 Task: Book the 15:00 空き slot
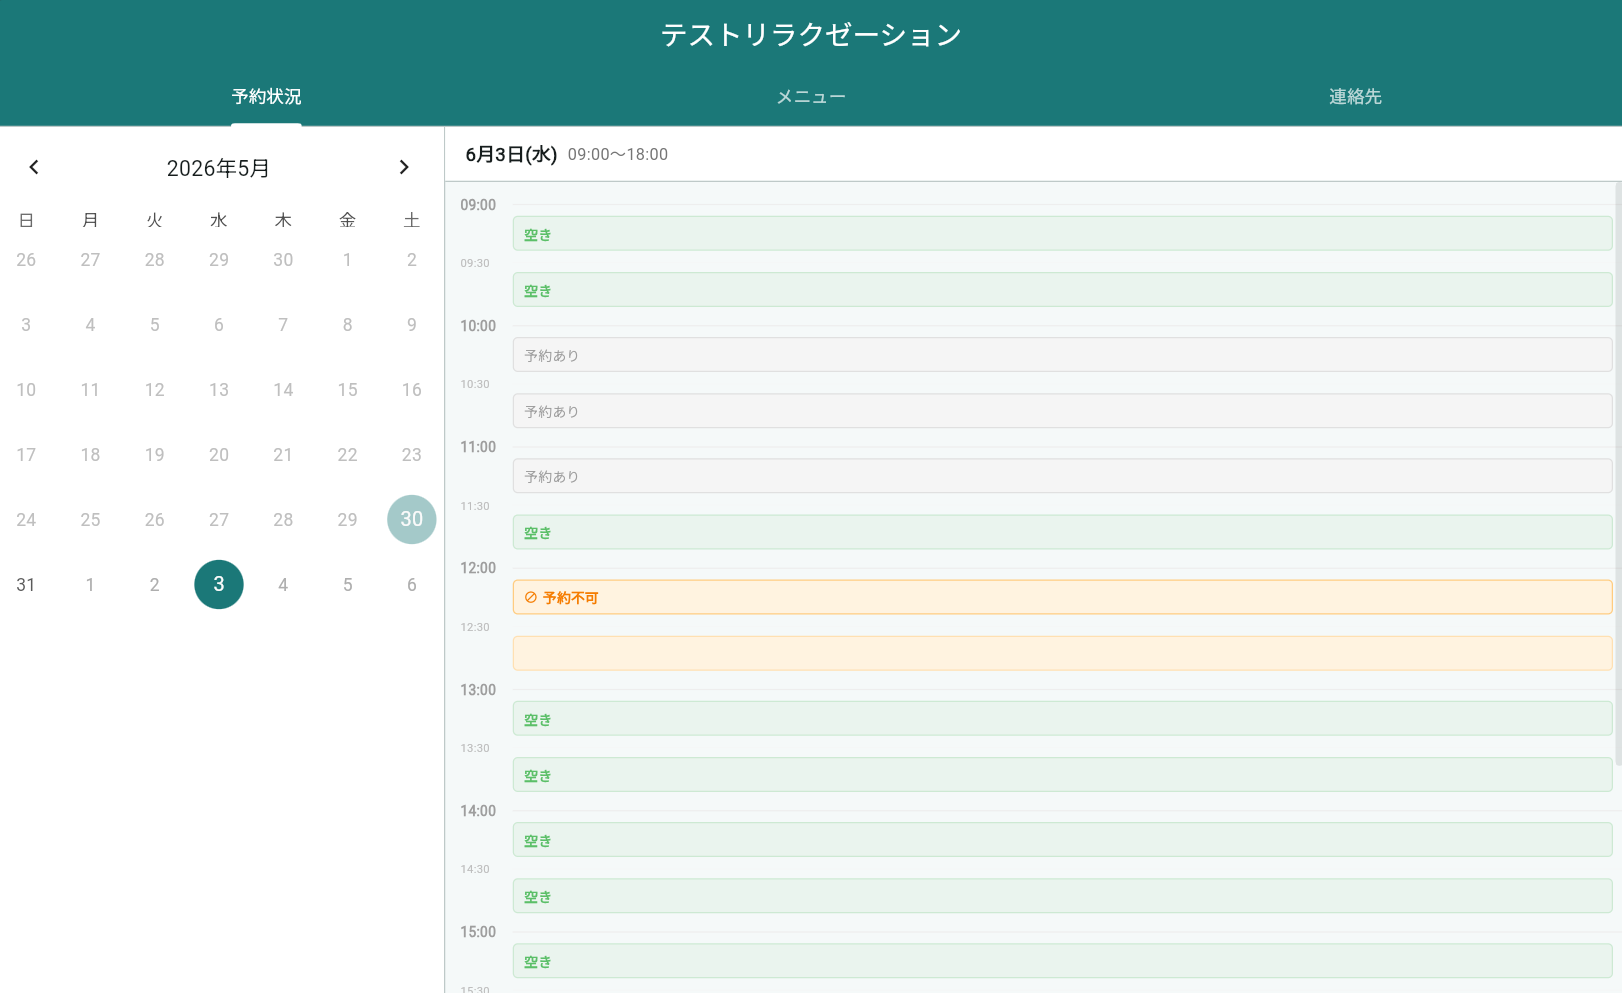coord(1062,961)
